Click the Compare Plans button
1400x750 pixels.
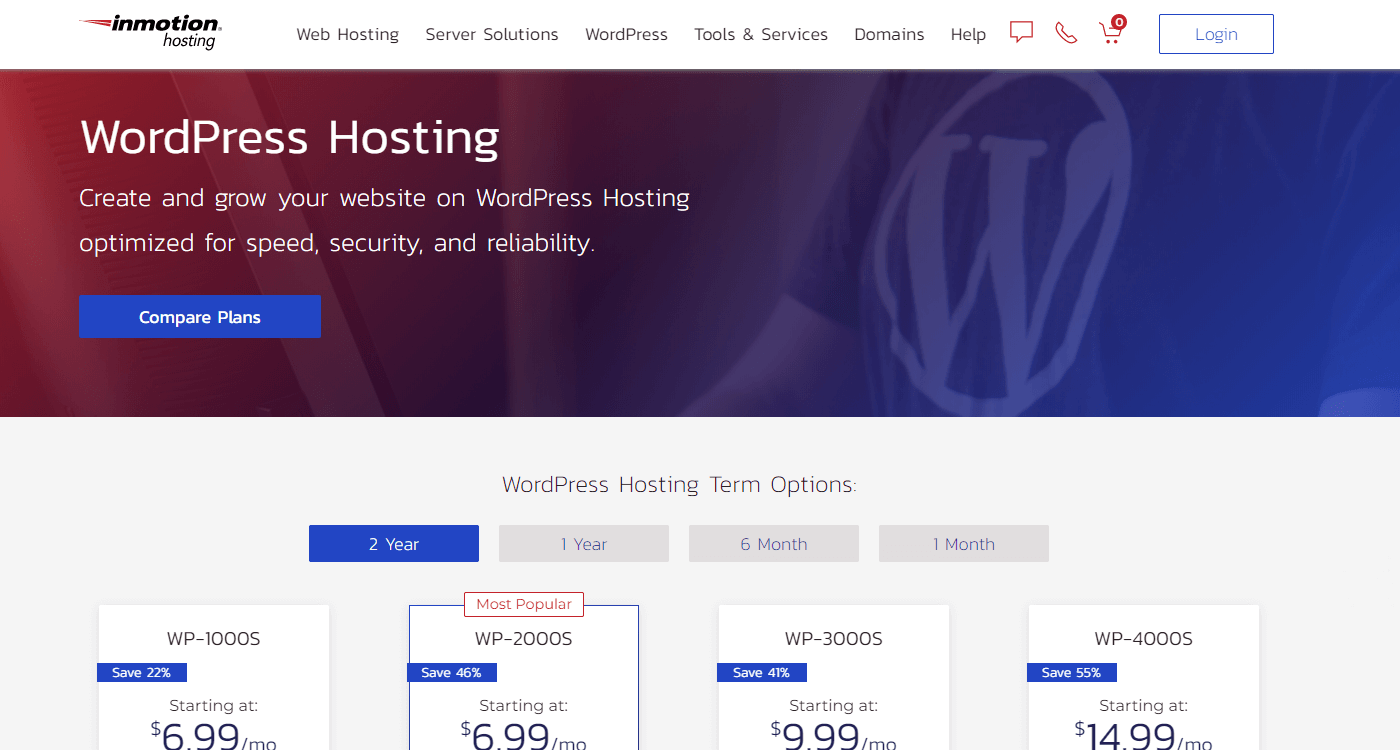tap(200, 316)
